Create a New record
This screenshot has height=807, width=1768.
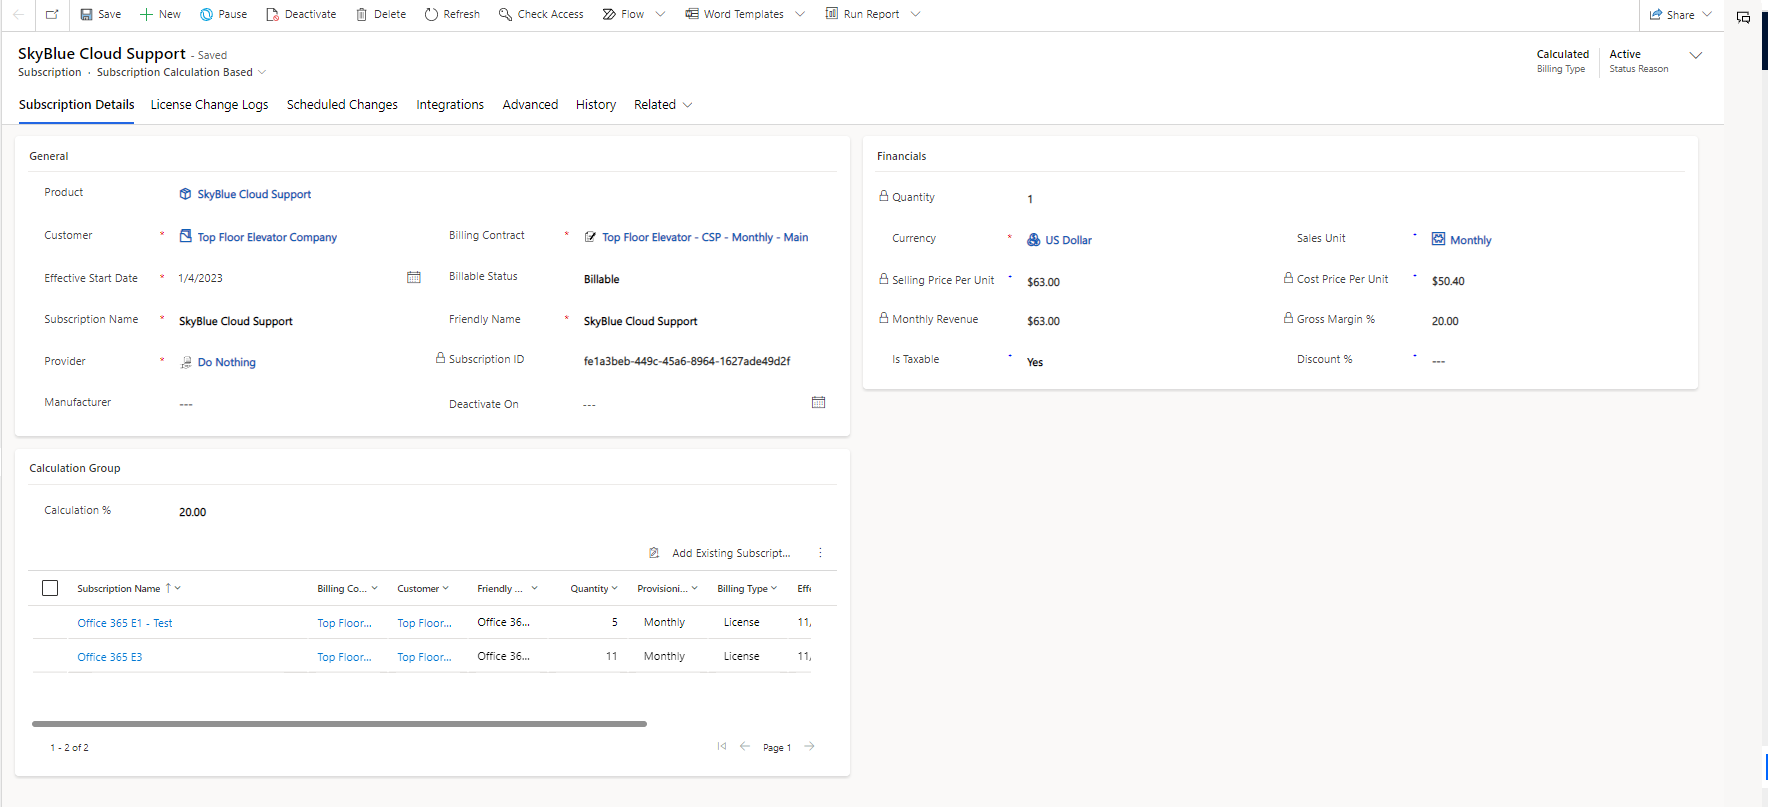coord(160,14)
